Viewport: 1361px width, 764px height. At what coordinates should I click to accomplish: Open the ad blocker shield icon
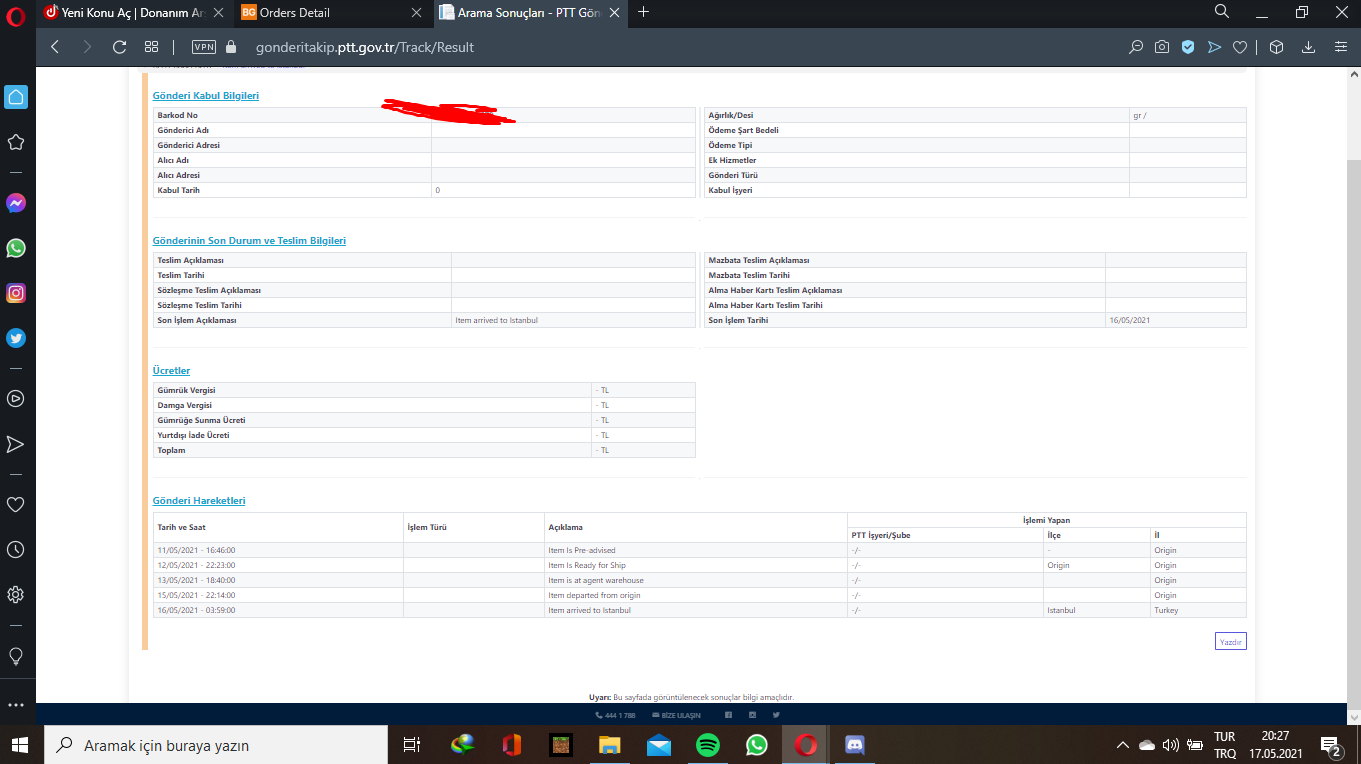point(1188,47)
